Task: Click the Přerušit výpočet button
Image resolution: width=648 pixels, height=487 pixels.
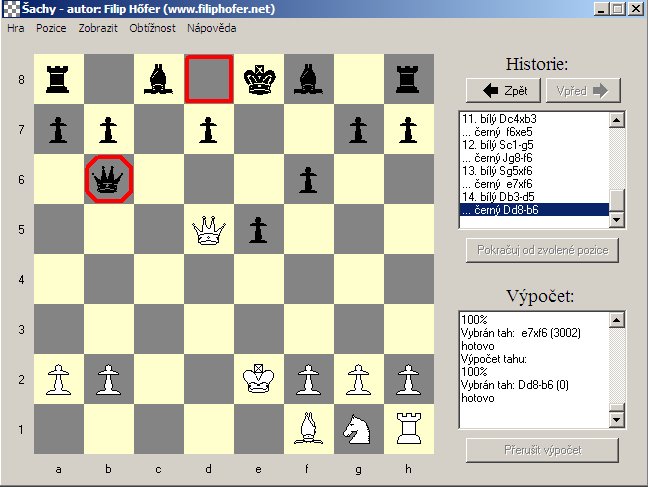Action: point(542,450)
